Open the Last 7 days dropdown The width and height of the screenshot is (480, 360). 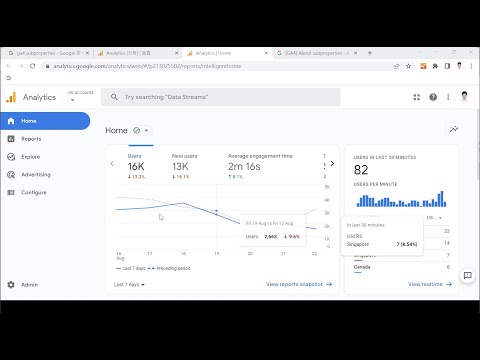(x=129, y=285)
